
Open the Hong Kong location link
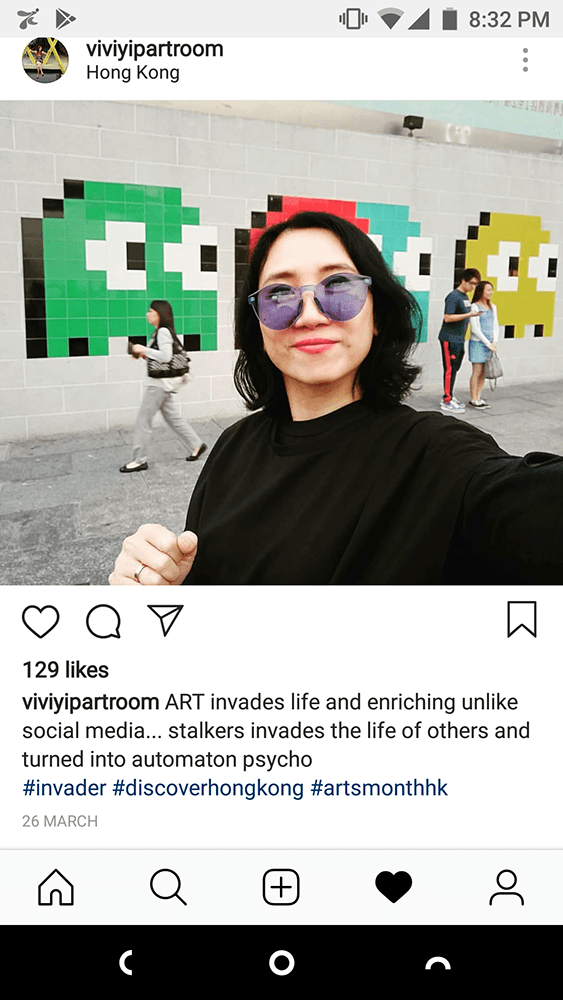(x=133, y=73)
